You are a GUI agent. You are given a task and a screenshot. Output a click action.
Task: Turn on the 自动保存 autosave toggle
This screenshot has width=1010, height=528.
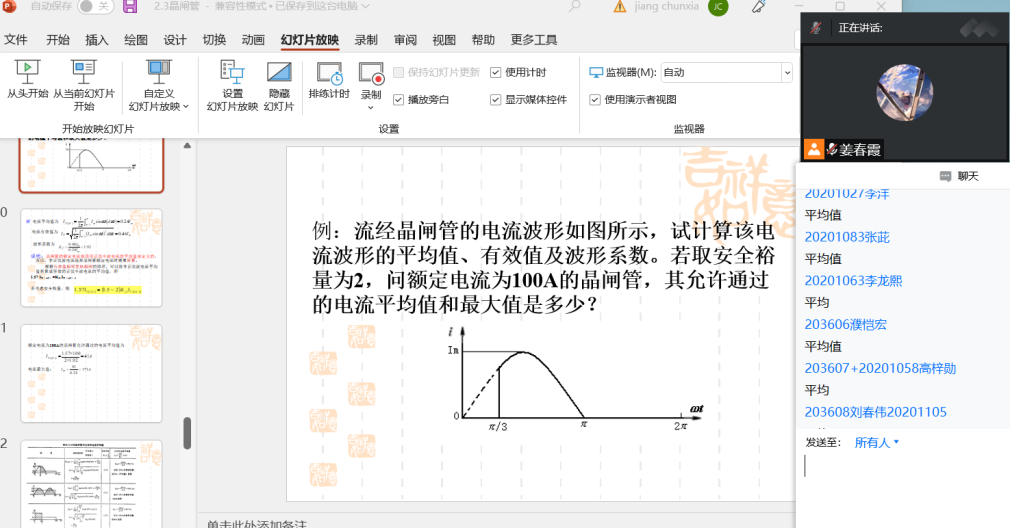[x=95, y=7]
